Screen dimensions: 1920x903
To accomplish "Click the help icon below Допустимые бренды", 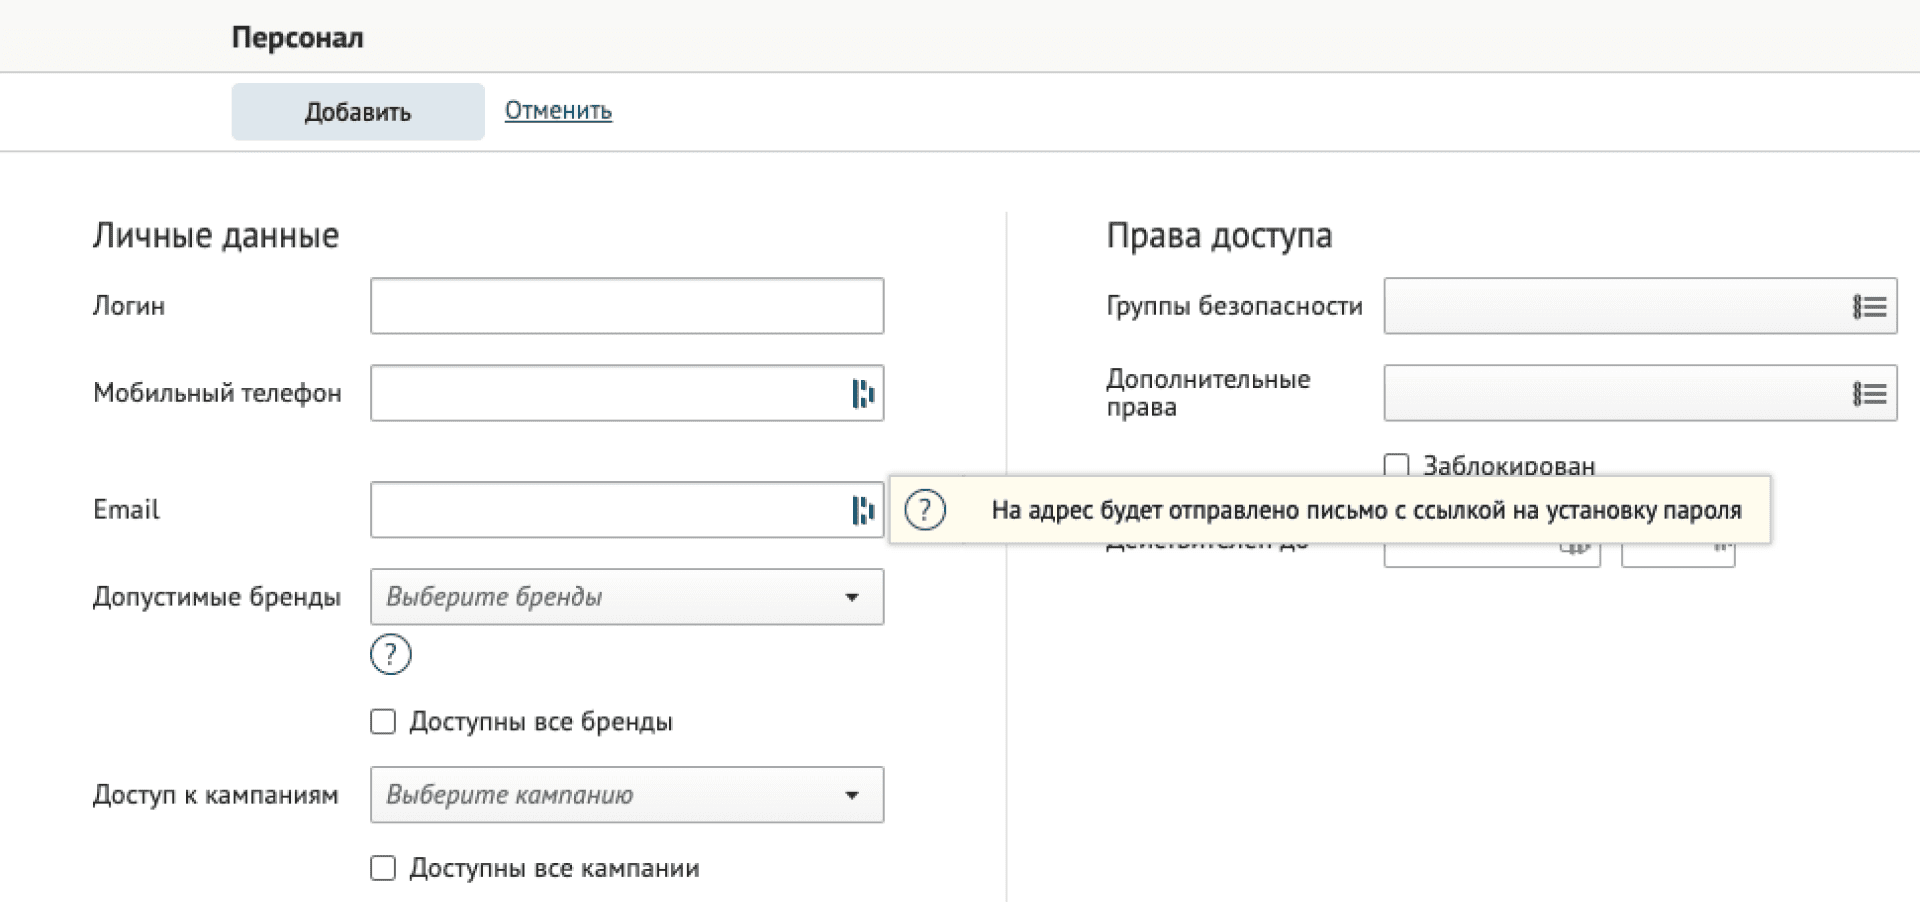I will (x=390, y=654).
